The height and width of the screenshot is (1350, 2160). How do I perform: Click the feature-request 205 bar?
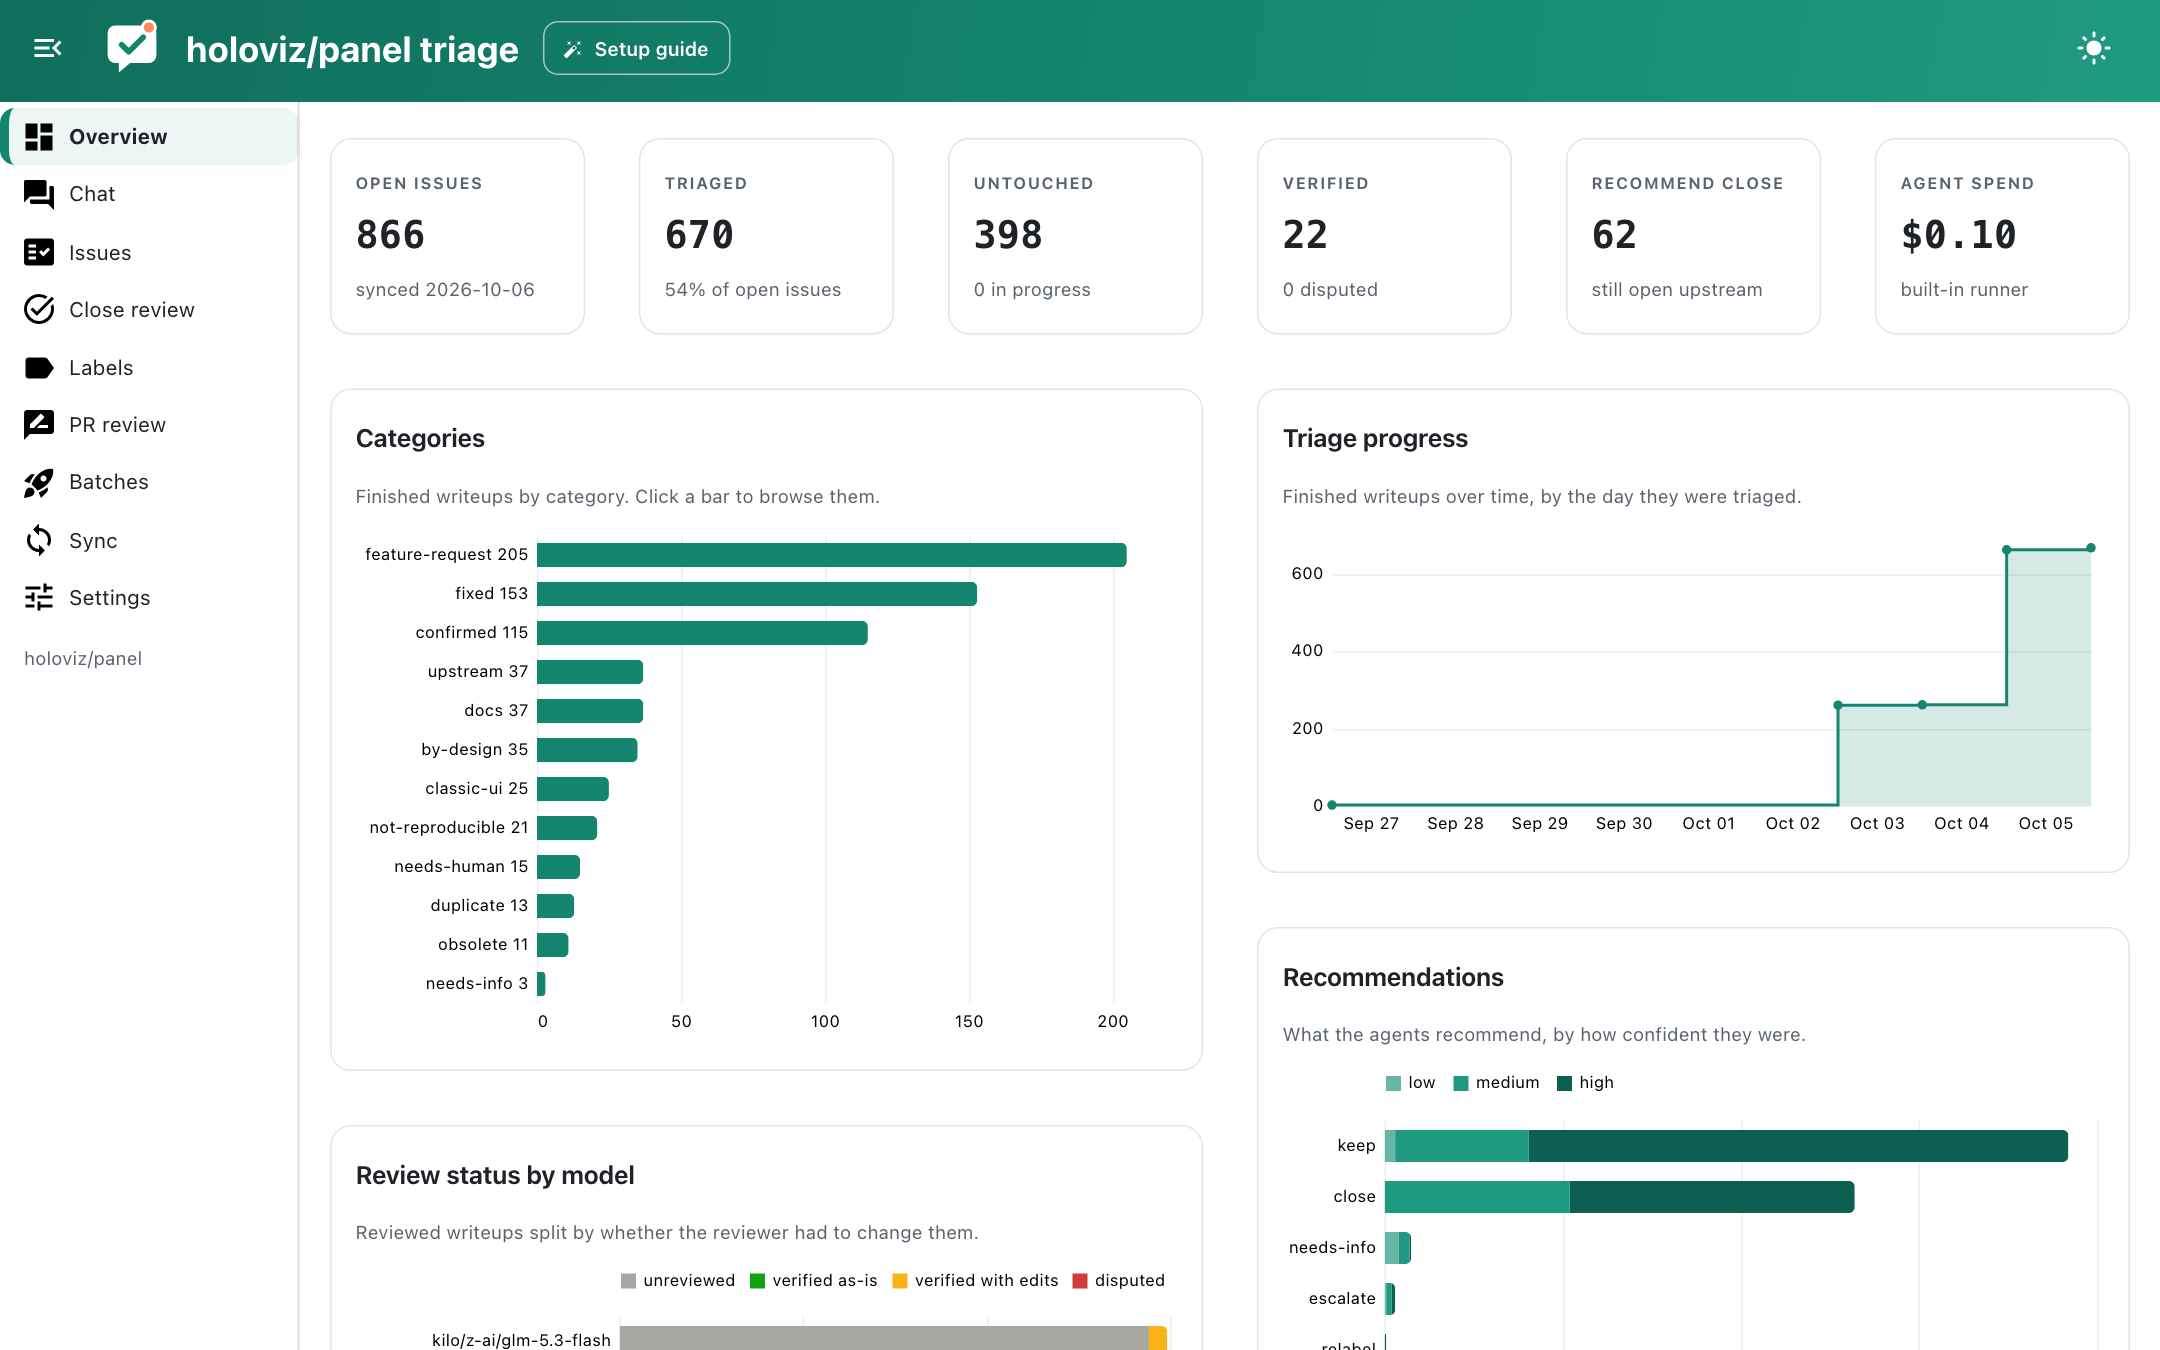(832, 555)
